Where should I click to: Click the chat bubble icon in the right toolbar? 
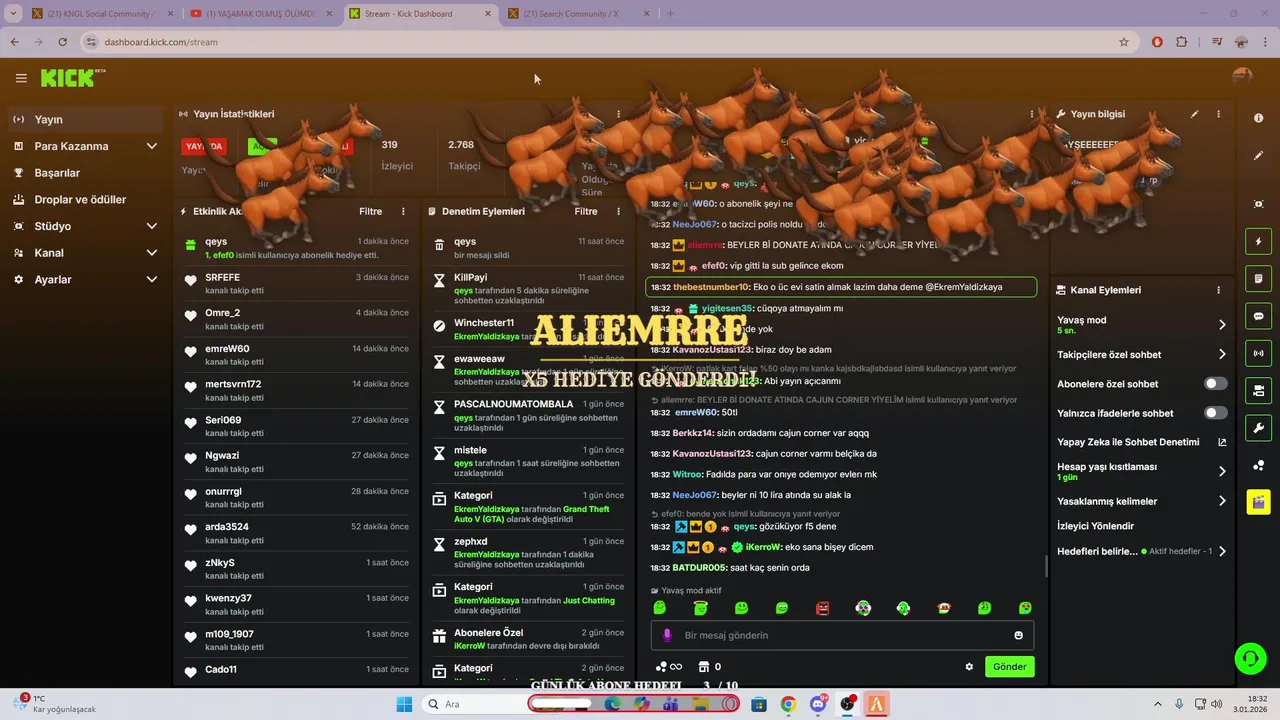tap(1258, 316)
